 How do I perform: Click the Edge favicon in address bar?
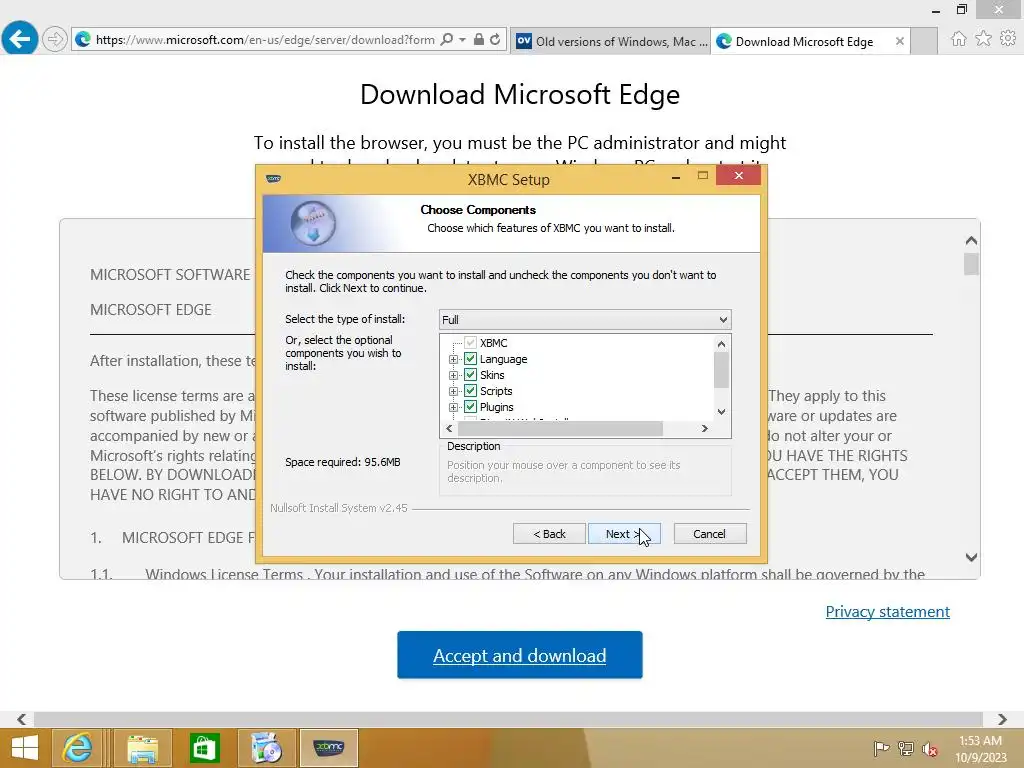(x=83, y=39)
